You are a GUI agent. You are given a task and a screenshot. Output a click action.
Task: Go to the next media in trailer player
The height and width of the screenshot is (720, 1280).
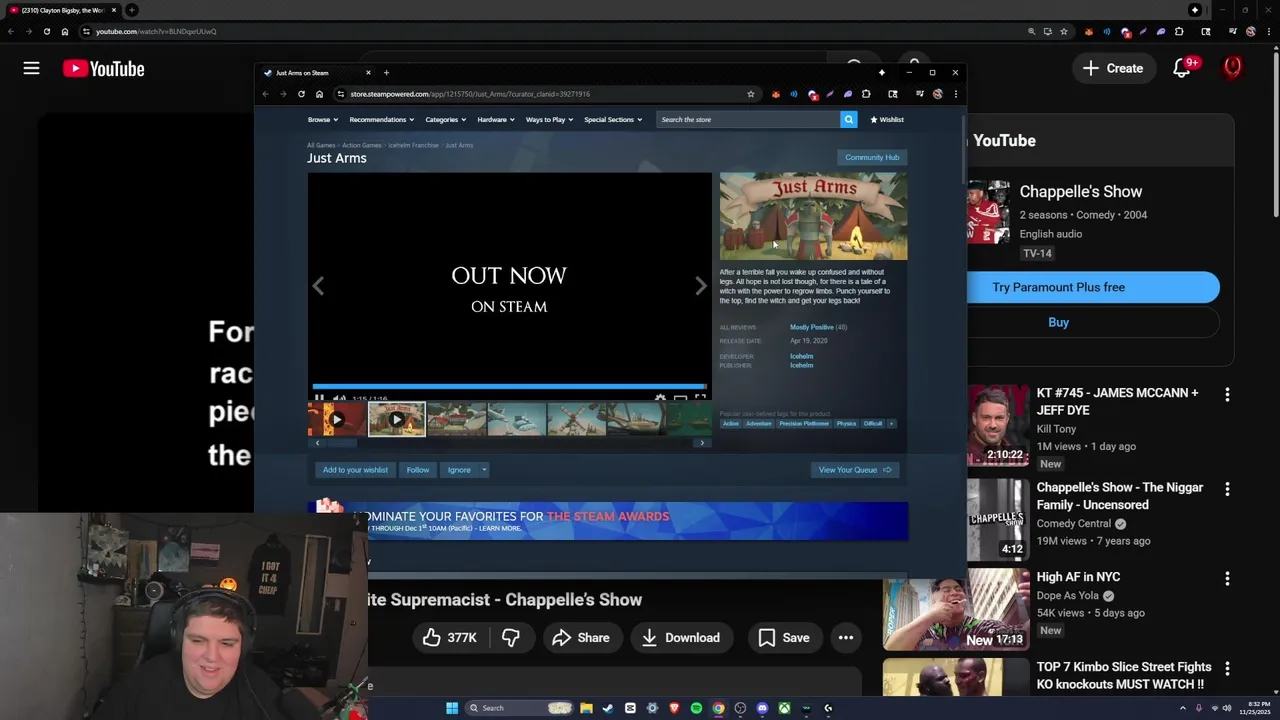(701, 286)
